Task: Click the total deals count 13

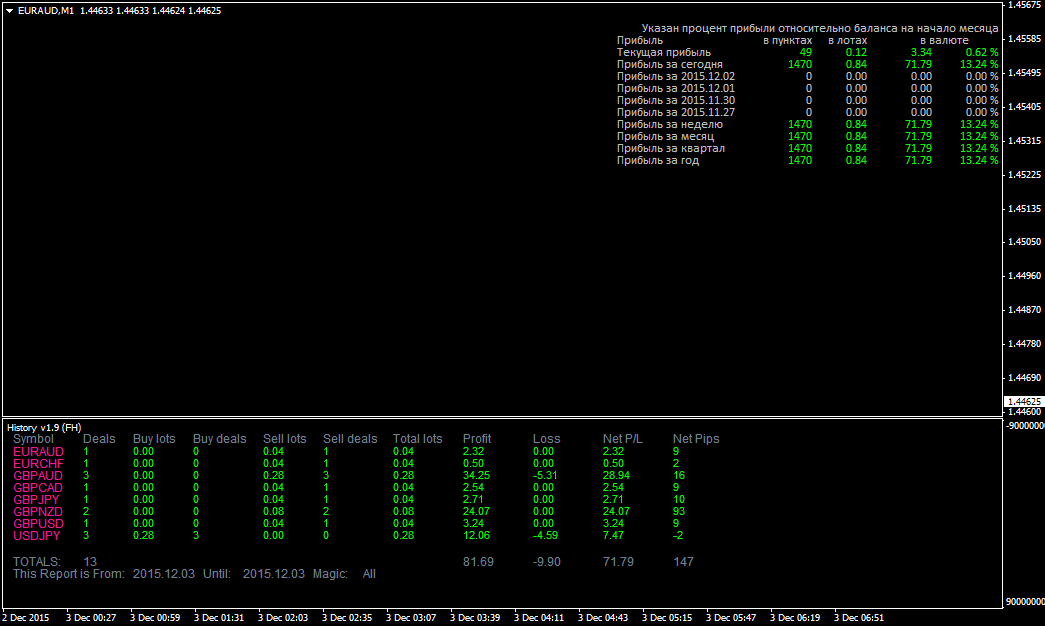Action: (x=90, y=562)
